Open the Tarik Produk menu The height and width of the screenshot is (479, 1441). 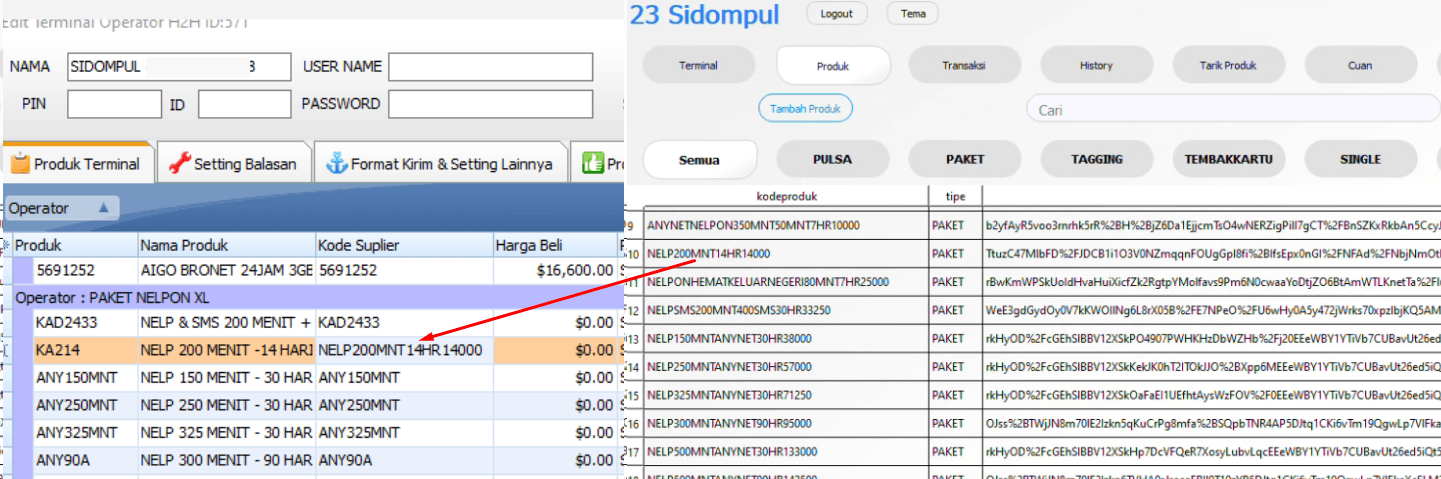click(1228, 65)
